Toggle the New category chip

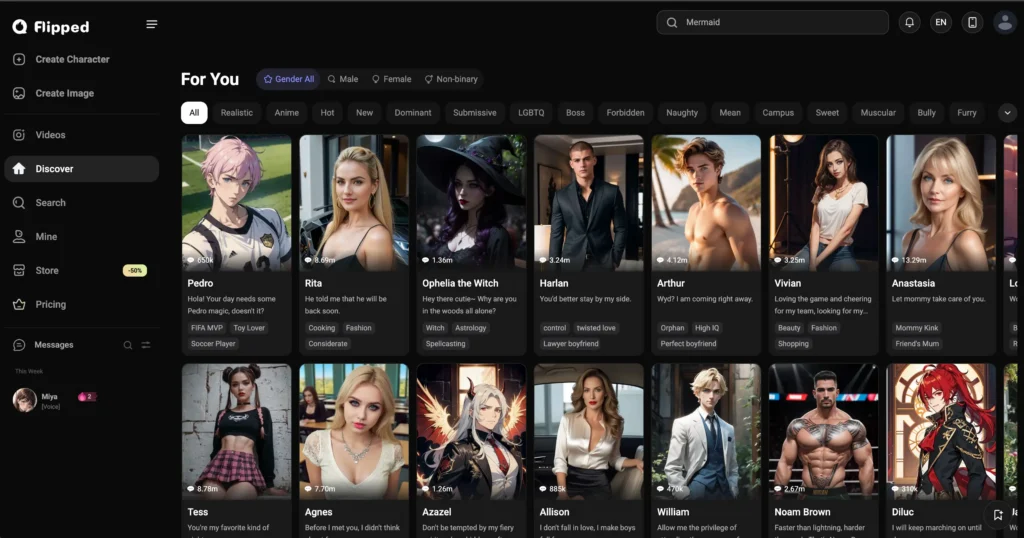pos(364,112)
